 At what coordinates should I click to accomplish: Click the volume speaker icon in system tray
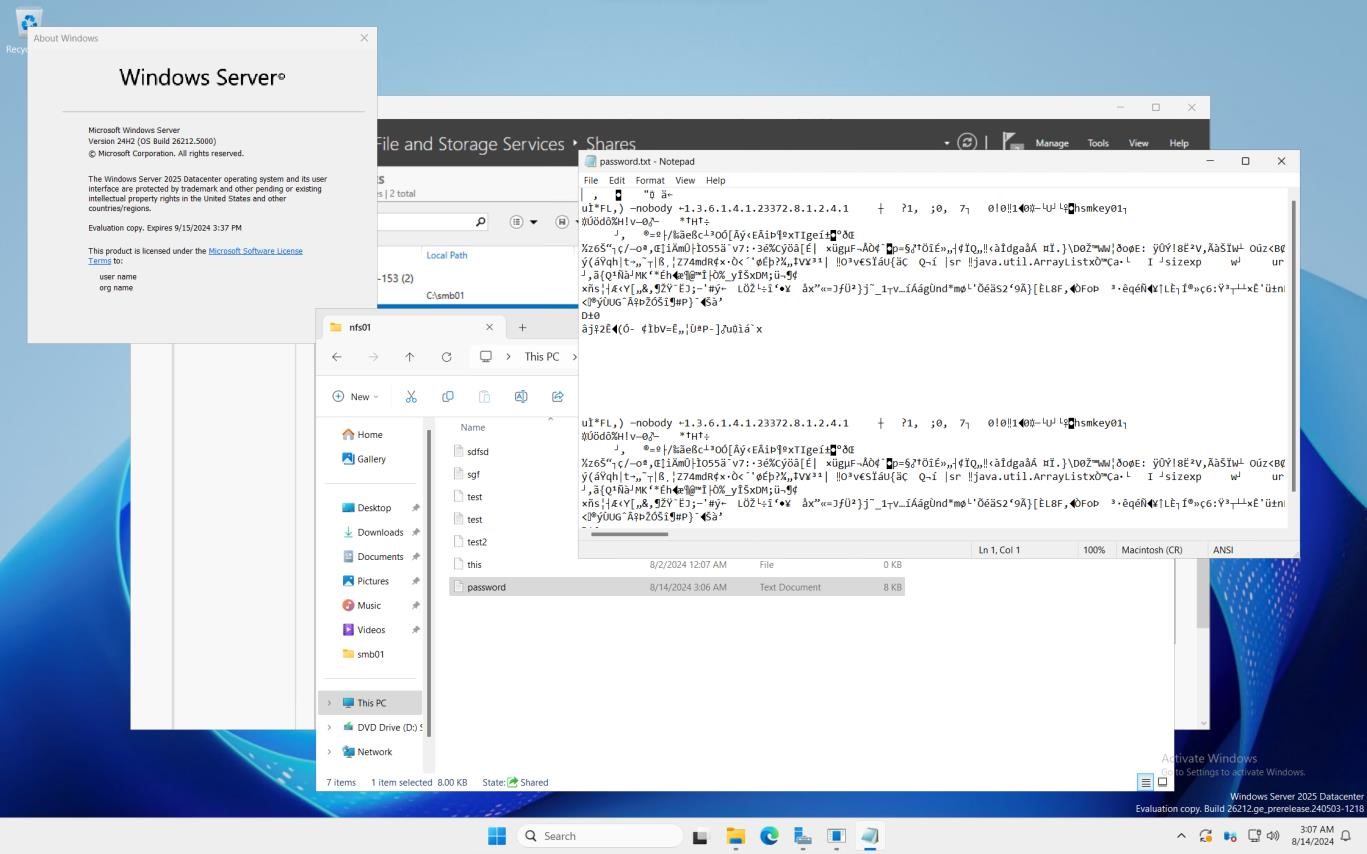point(1272,836)
